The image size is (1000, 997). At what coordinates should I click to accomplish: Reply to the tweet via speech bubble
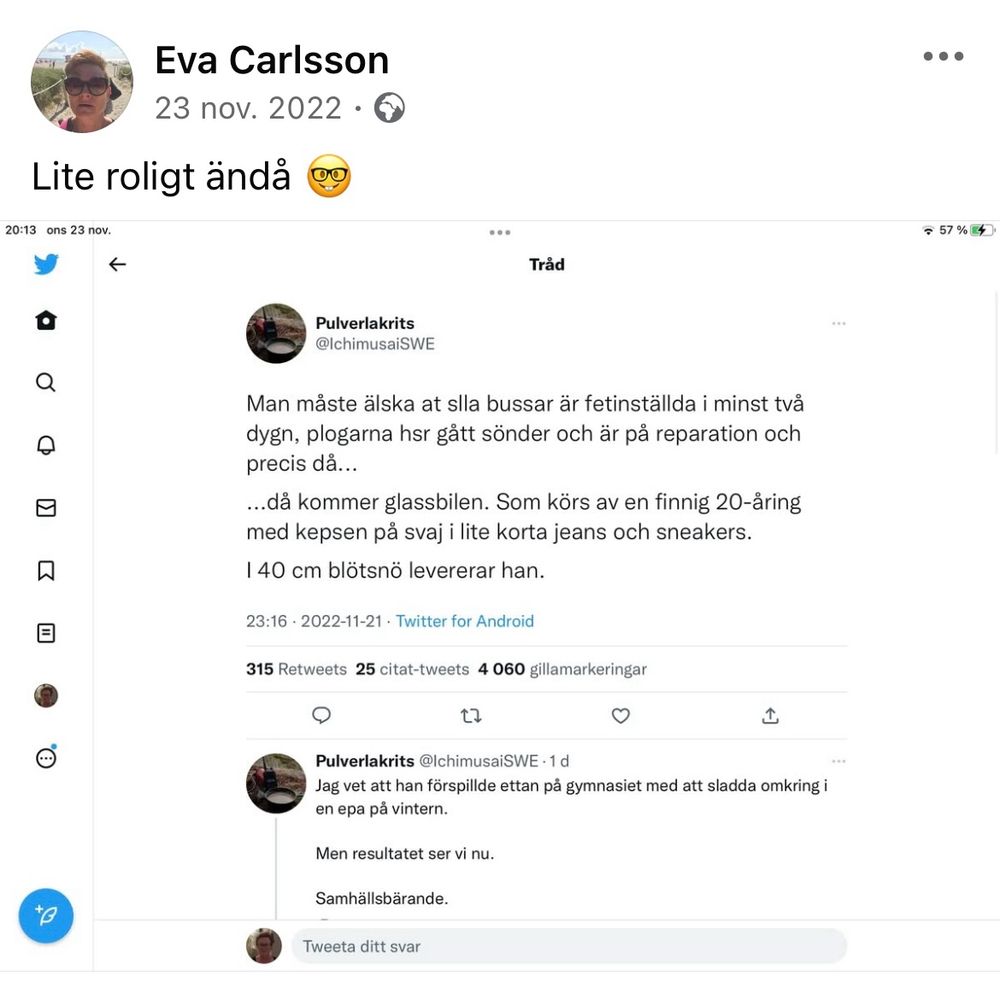[321, 715]
